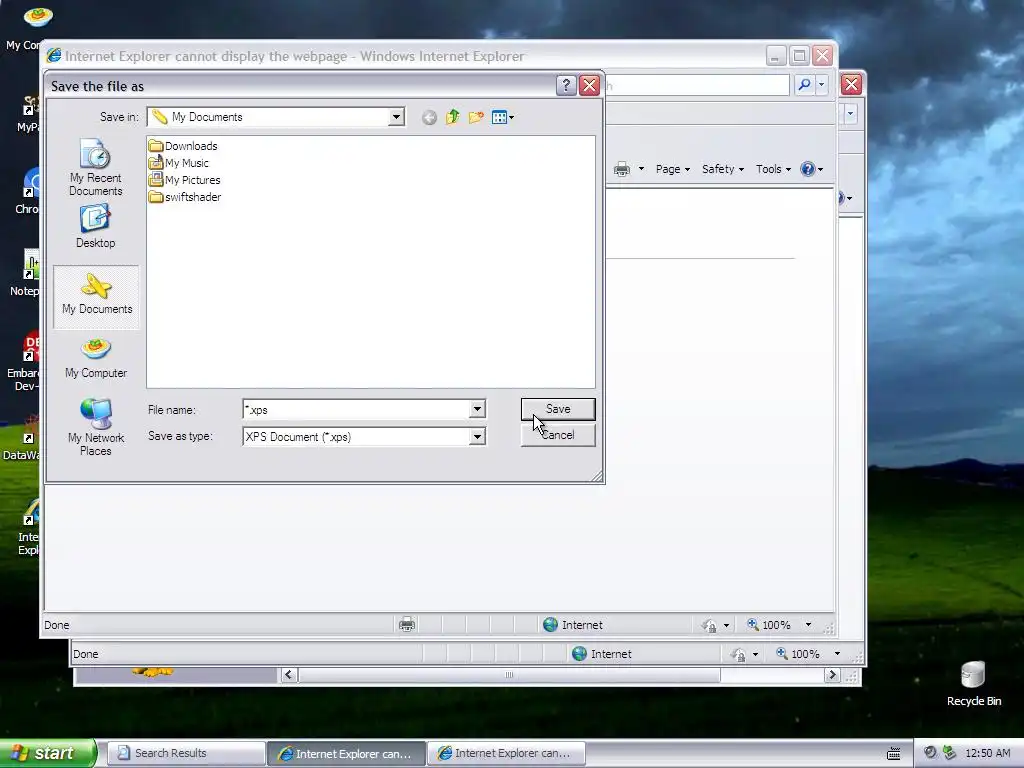This screenshot has width=1024, height=768.
Task: Click the Cancel button in dialog
Action: click(558, 435)
